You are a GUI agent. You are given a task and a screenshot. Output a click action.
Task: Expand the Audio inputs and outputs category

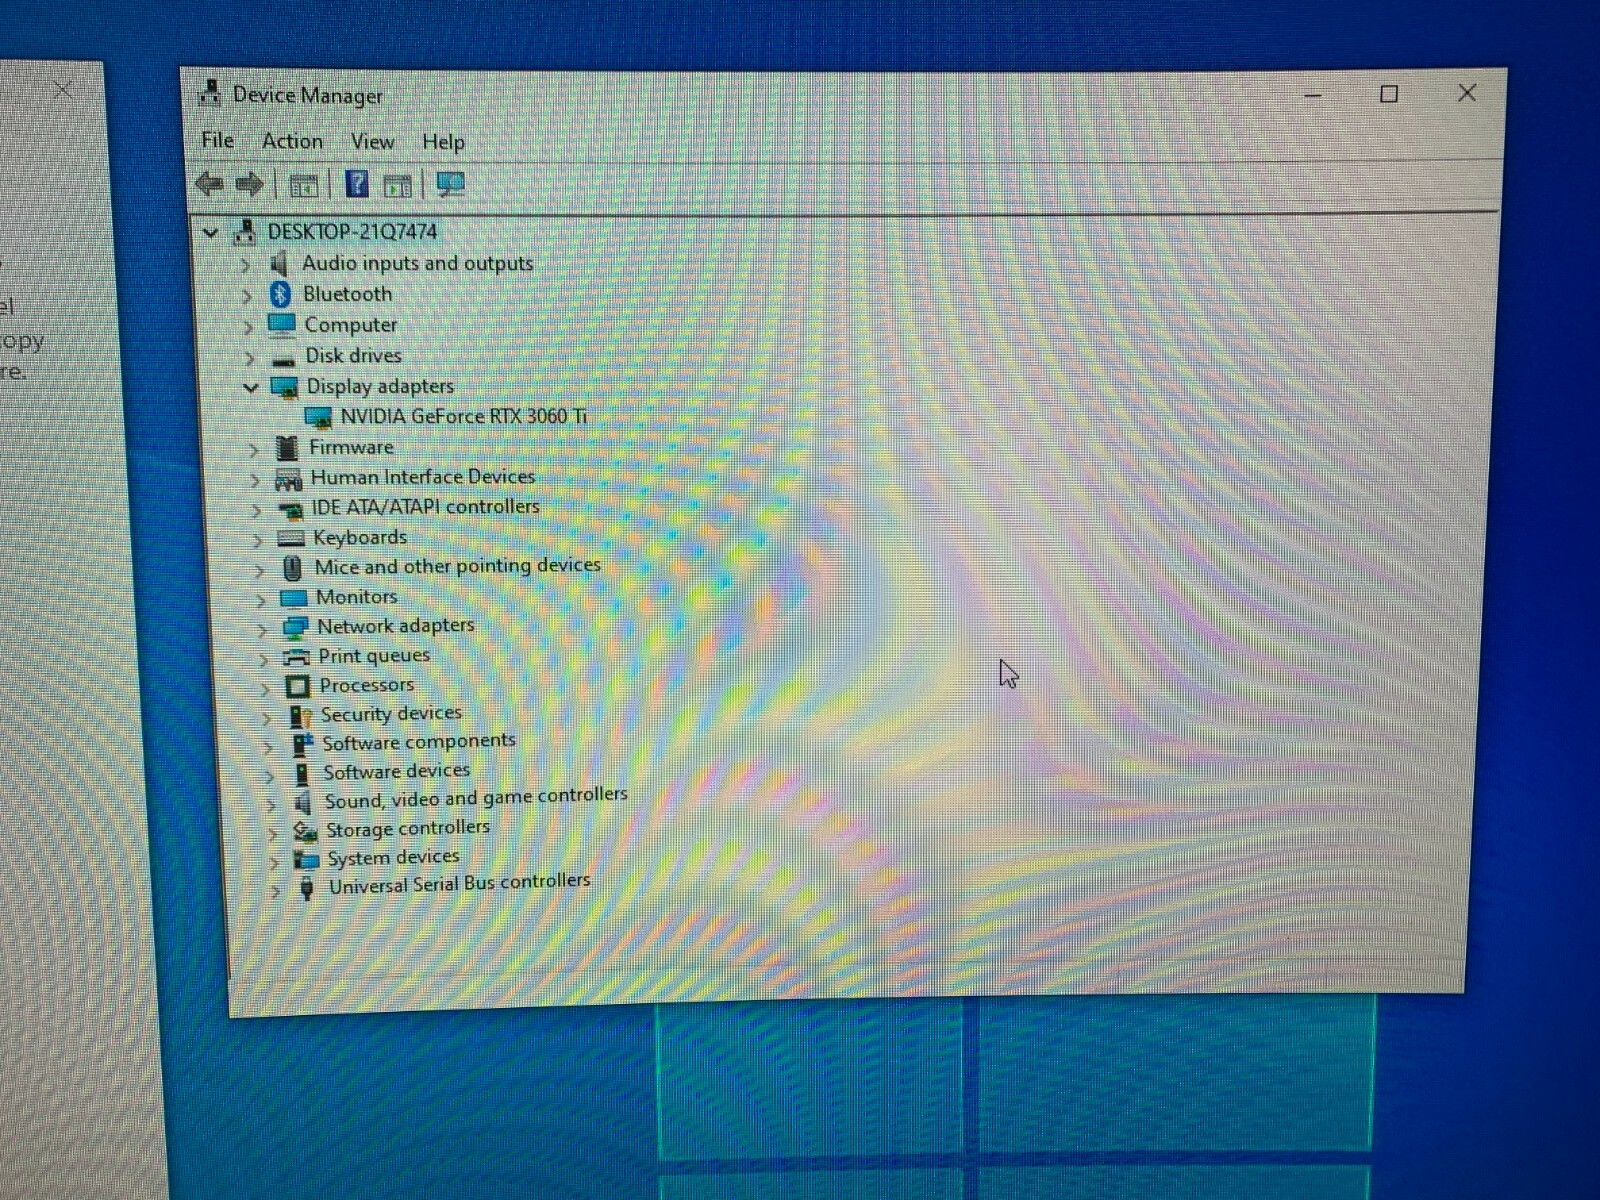tap(245, 265)
